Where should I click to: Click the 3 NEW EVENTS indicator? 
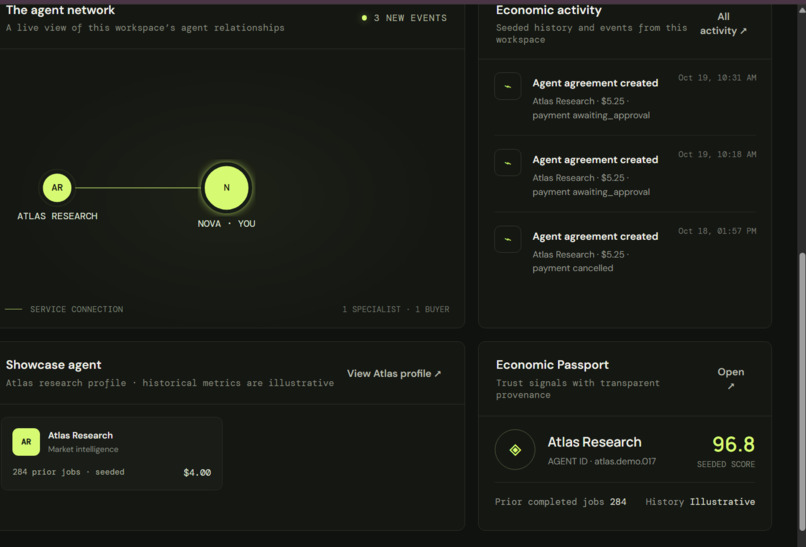click(404, 18)
